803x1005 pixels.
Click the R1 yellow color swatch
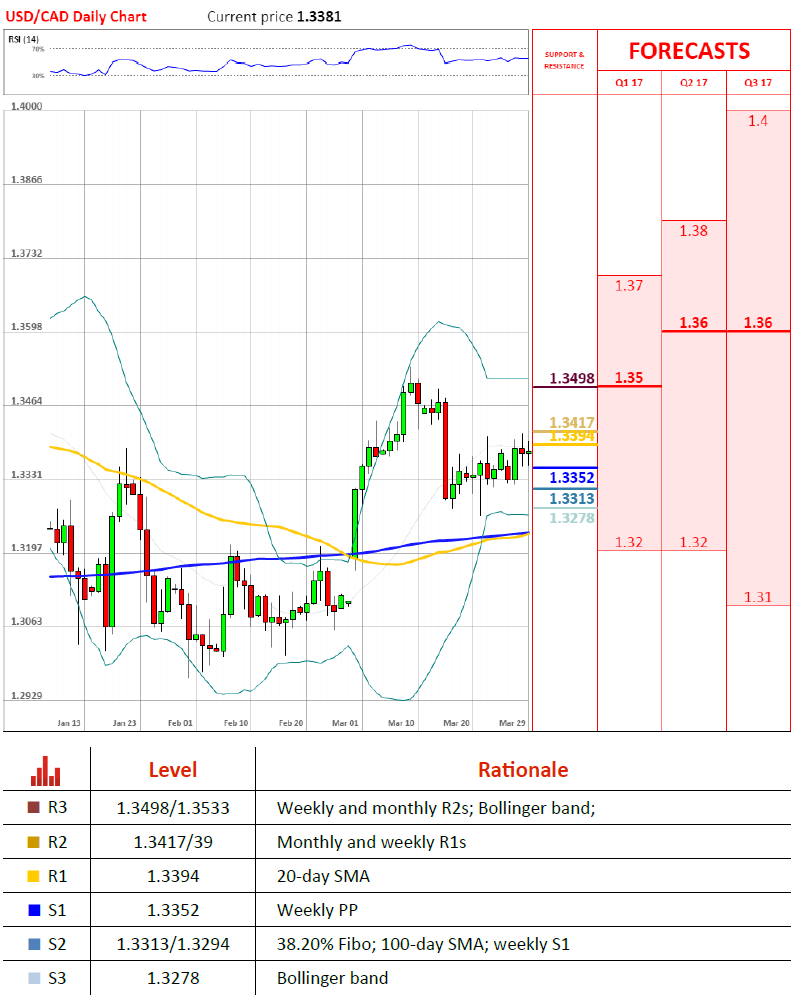click(34, 876)
